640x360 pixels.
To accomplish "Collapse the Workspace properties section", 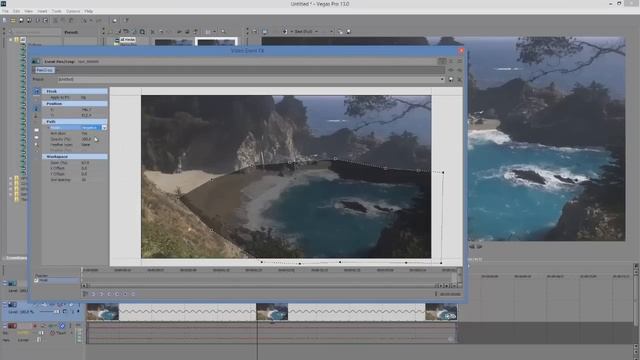I will pos(75,157).
